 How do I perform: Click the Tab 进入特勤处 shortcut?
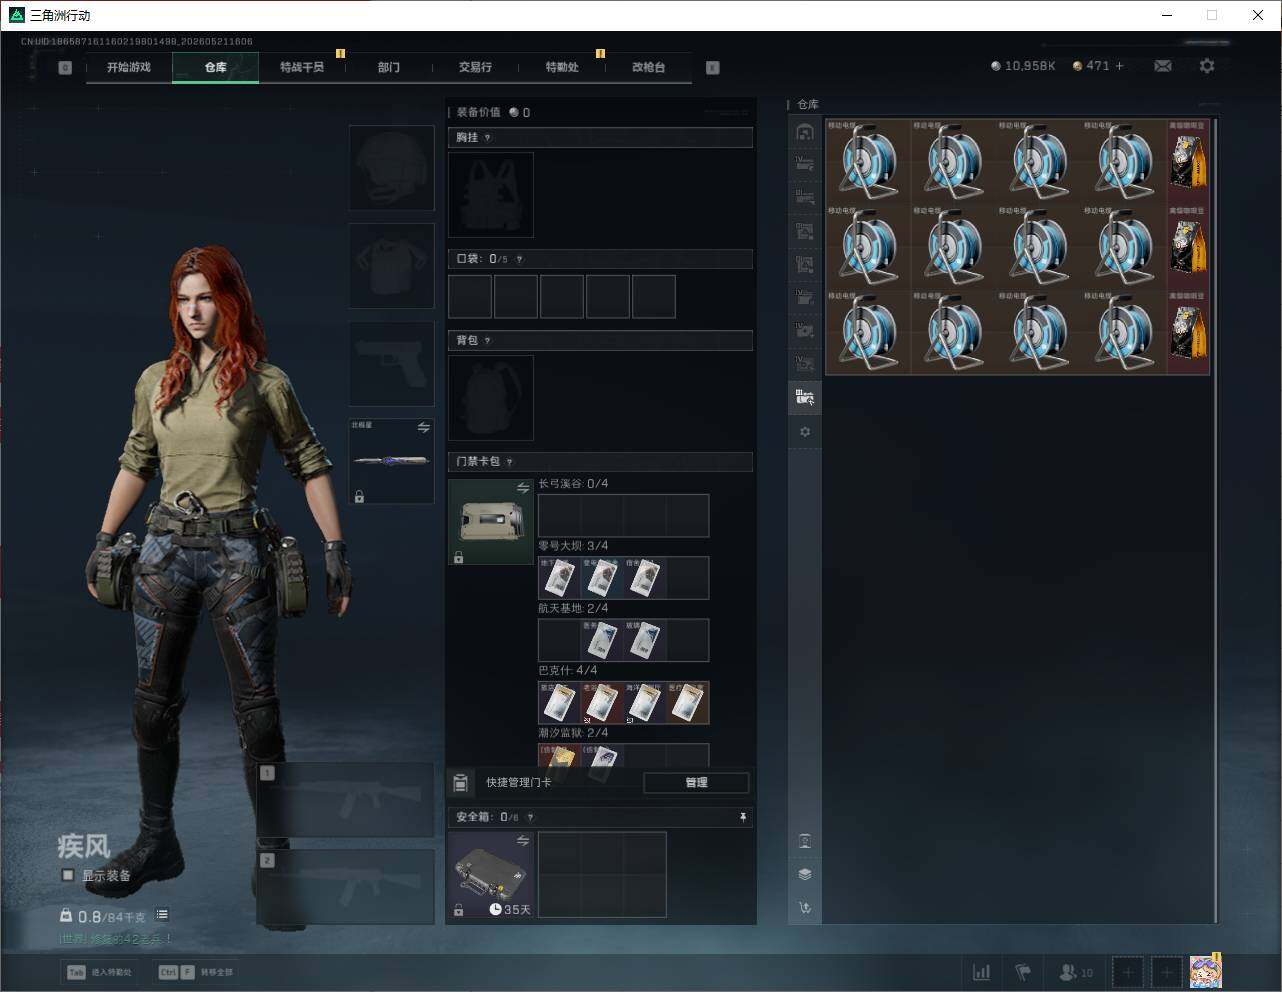tap(99, 972)
